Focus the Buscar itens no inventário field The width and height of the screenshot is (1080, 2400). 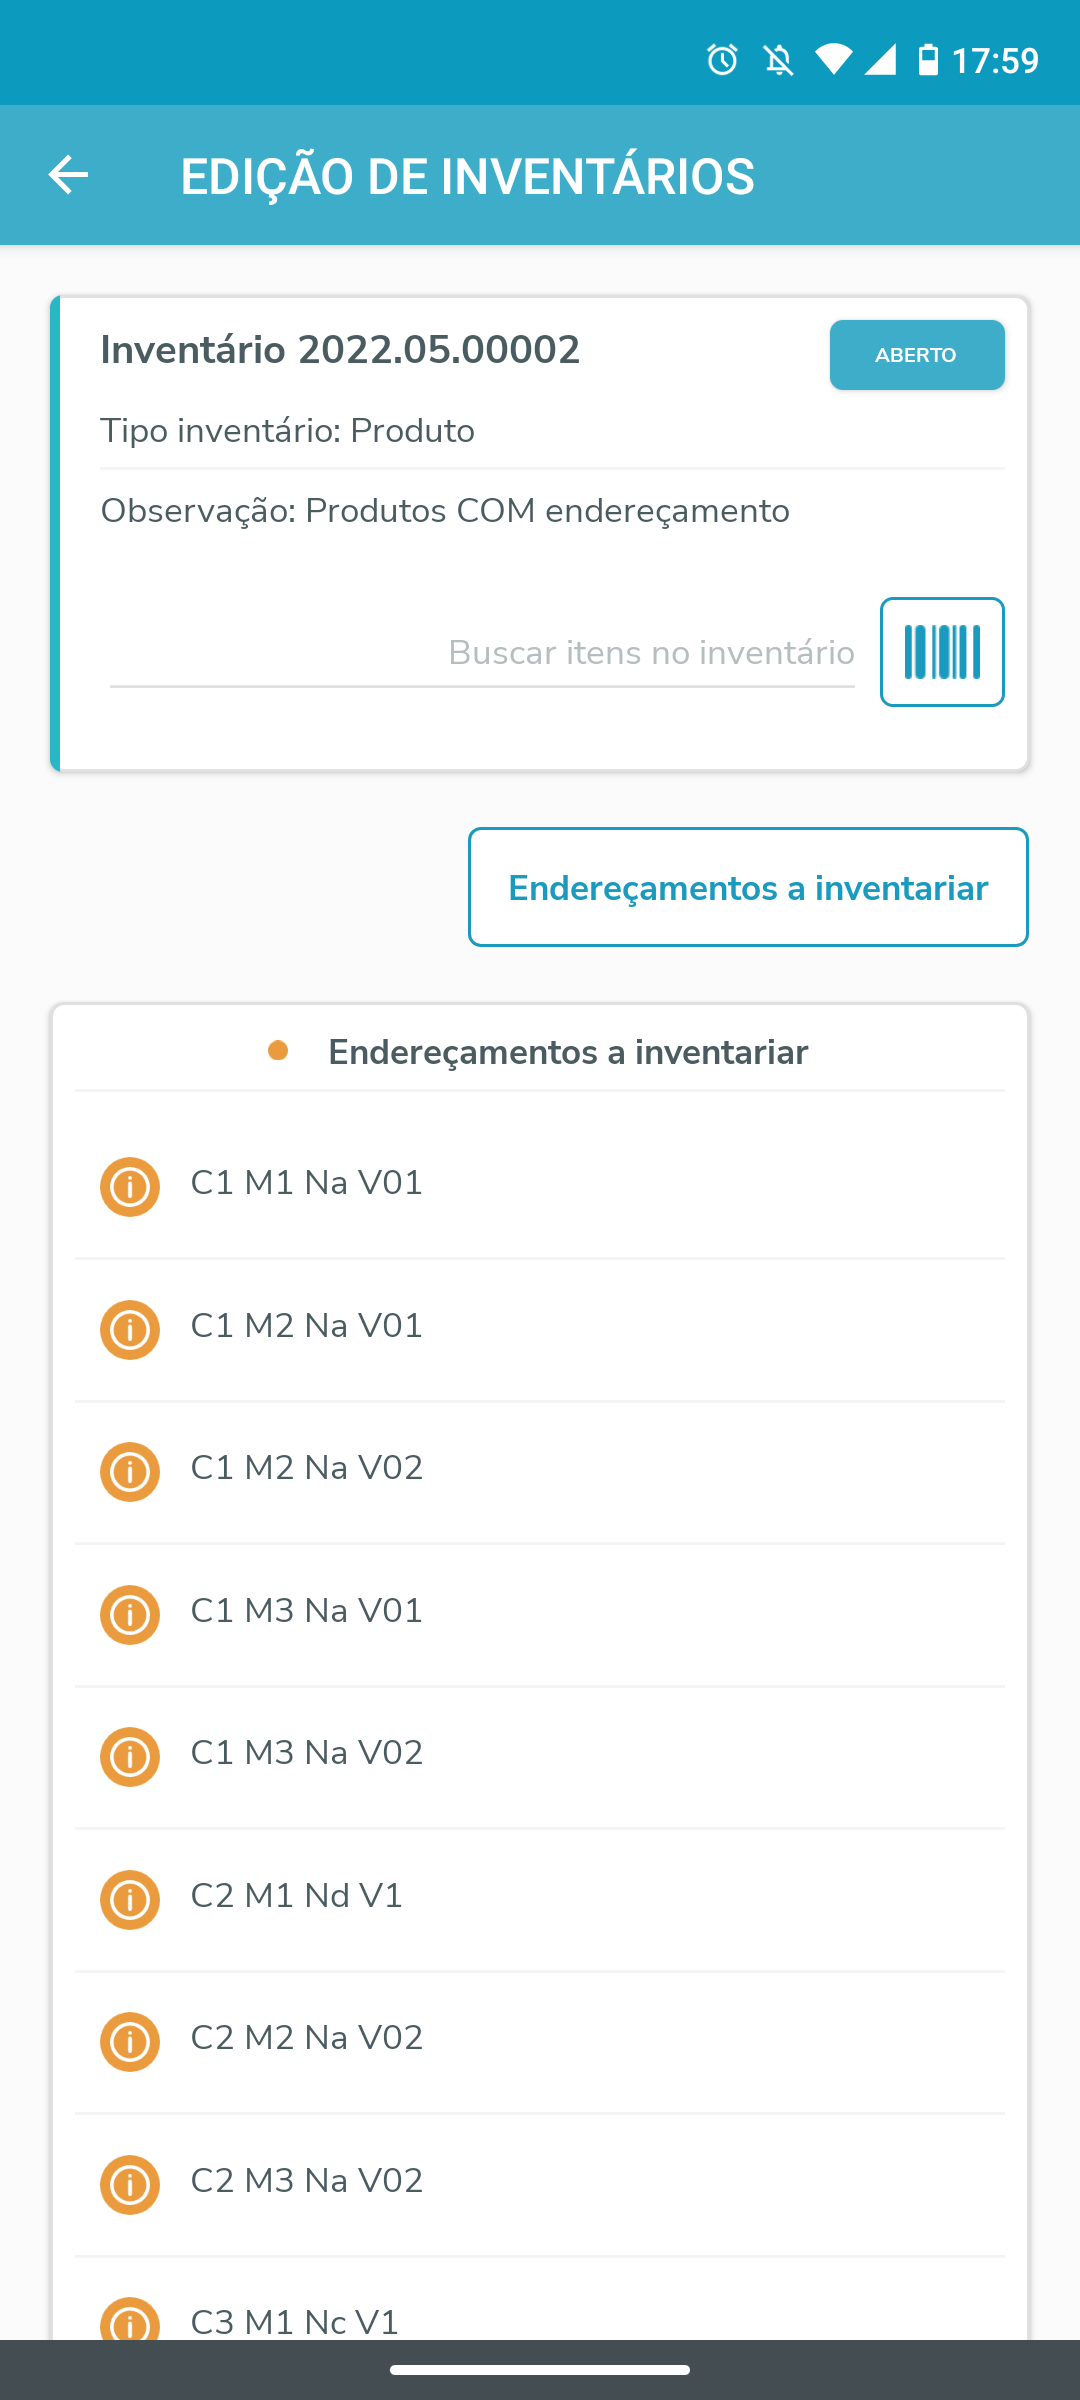482,653
